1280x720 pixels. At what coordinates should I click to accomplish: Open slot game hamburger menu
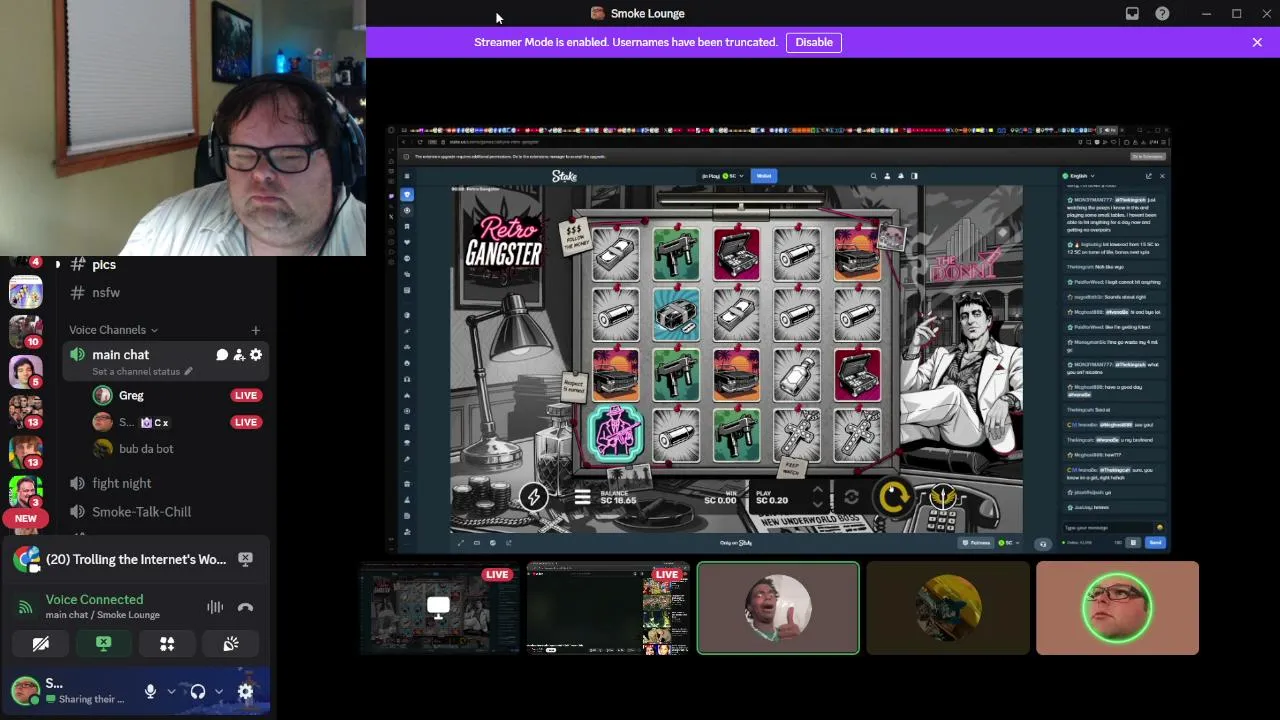click(583, 497)
